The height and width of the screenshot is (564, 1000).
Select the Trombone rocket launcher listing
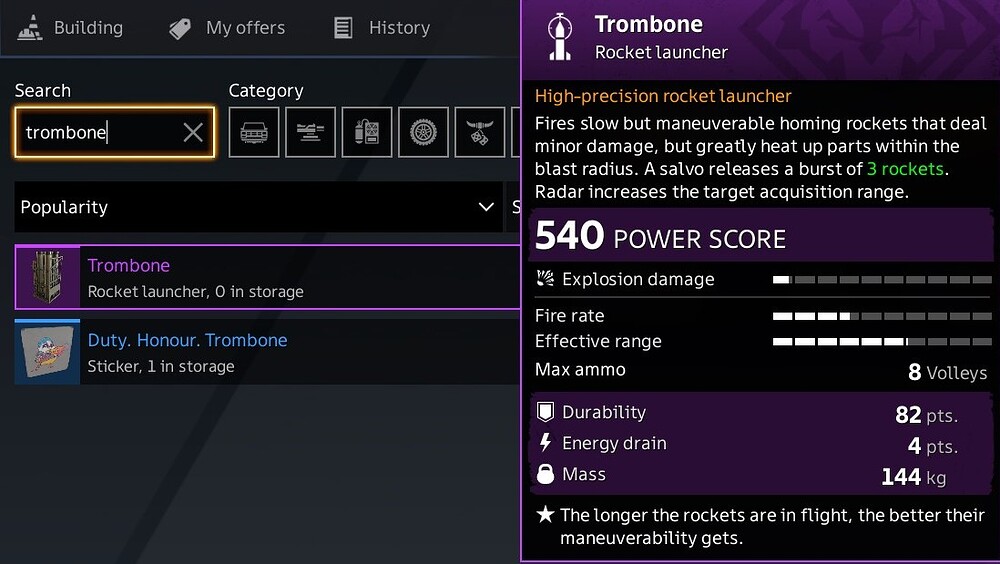(268, 278)
